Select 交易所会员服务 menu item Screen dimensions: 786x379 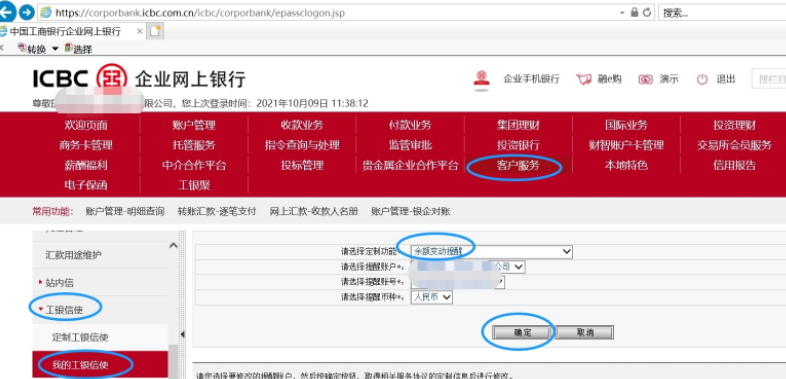pos(734,145)
